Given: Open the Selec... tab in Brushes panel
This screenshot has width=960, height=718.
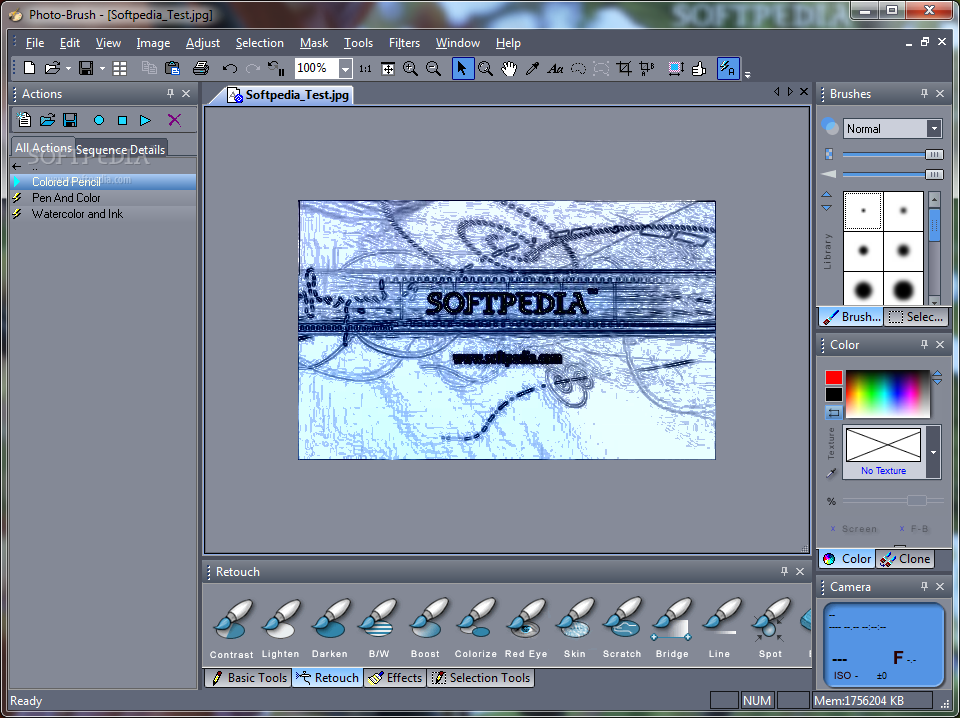Looking at the screenshot, I should [916, 316].
